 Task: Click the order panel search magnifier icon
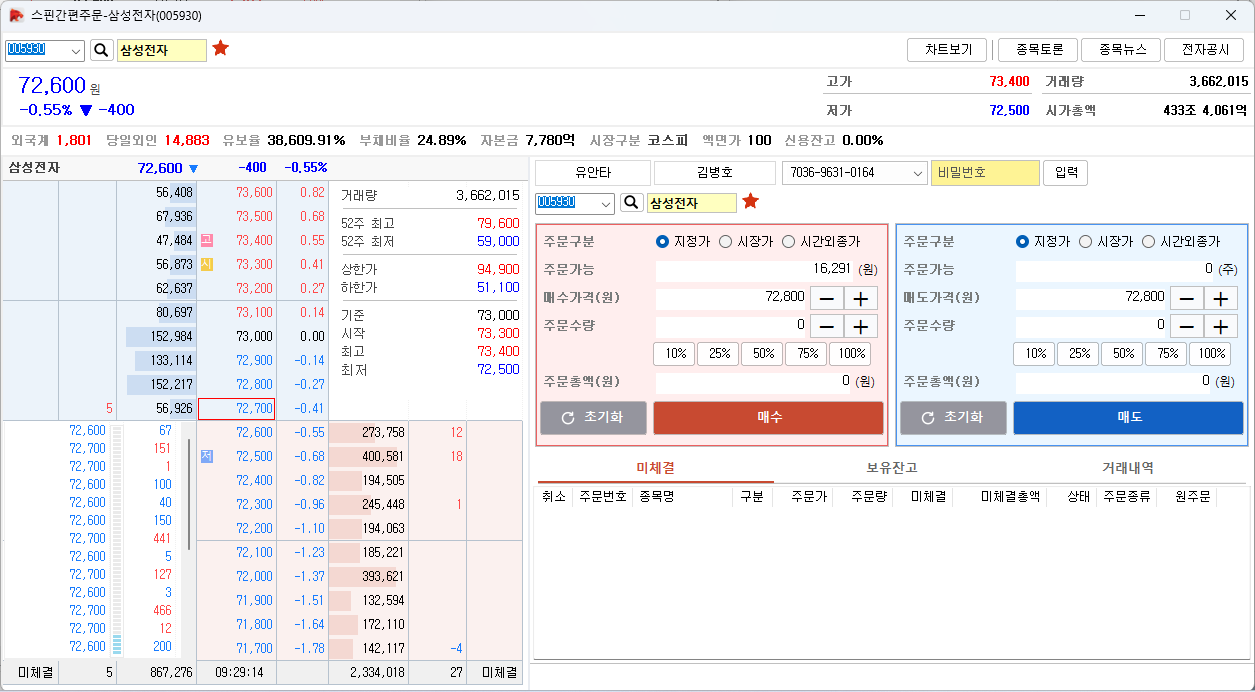click(632, 202)
